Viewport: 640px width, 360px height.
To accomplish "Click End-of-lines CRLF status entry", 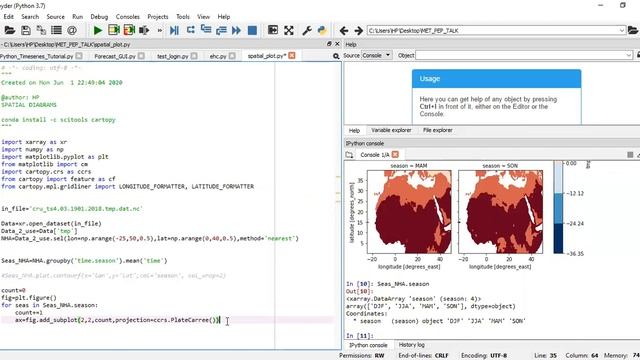I will click(x=423, y=356).
